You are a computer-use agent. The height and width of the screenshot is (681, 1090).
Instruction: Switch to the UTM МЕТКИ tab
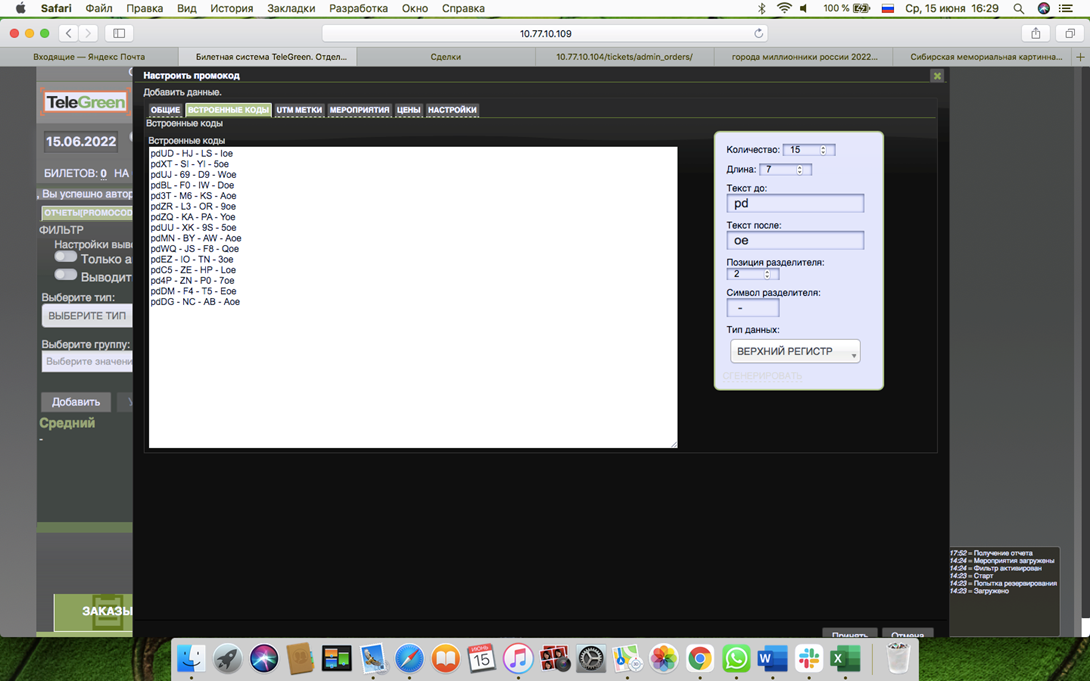[299, 110]
